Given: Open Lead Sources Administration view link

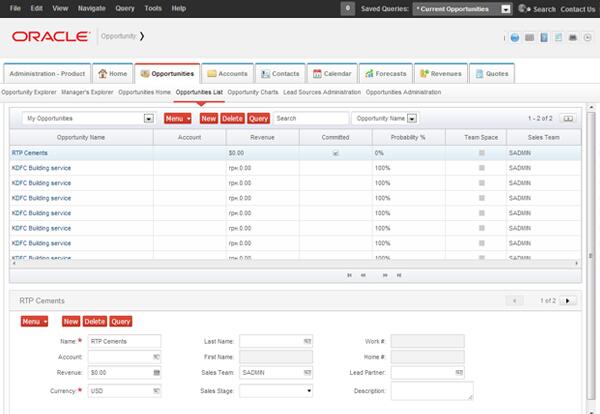Looking at the screenshot, I should click(x=322, y=92).
